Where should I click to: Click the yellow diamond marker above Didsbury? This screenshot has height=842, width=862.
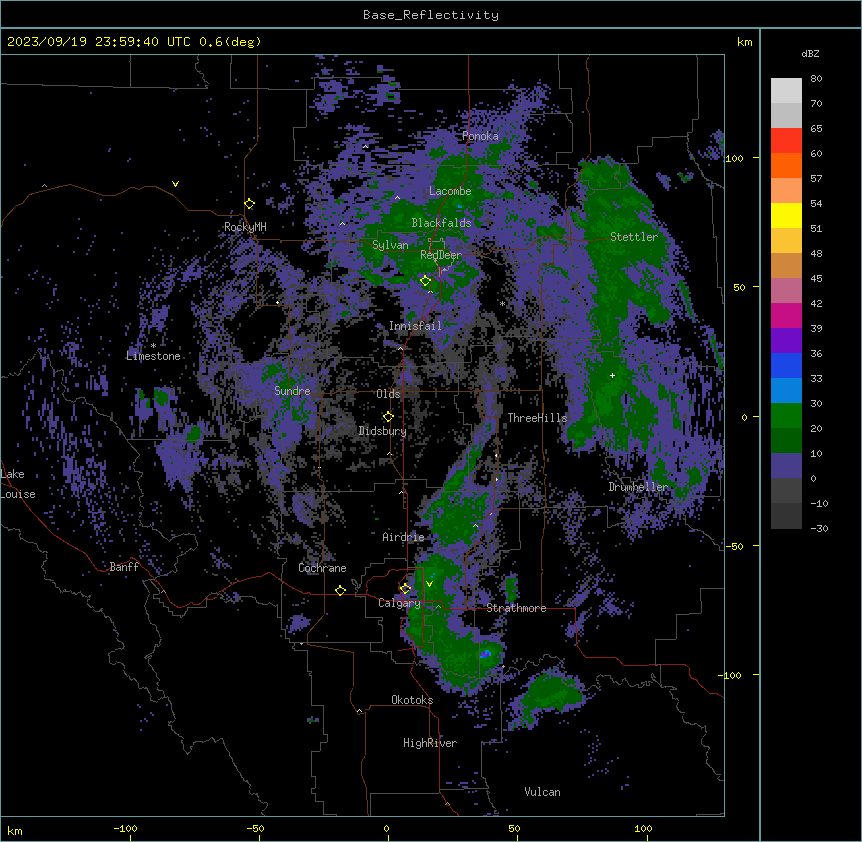pyautogui.click(x=388, y=416)
